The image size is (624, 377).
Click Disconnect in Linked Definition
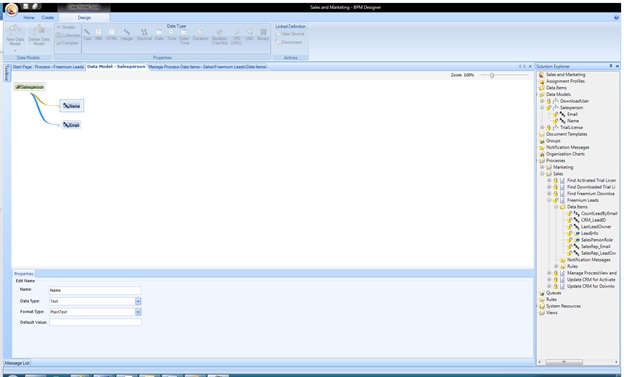[289, 42]
